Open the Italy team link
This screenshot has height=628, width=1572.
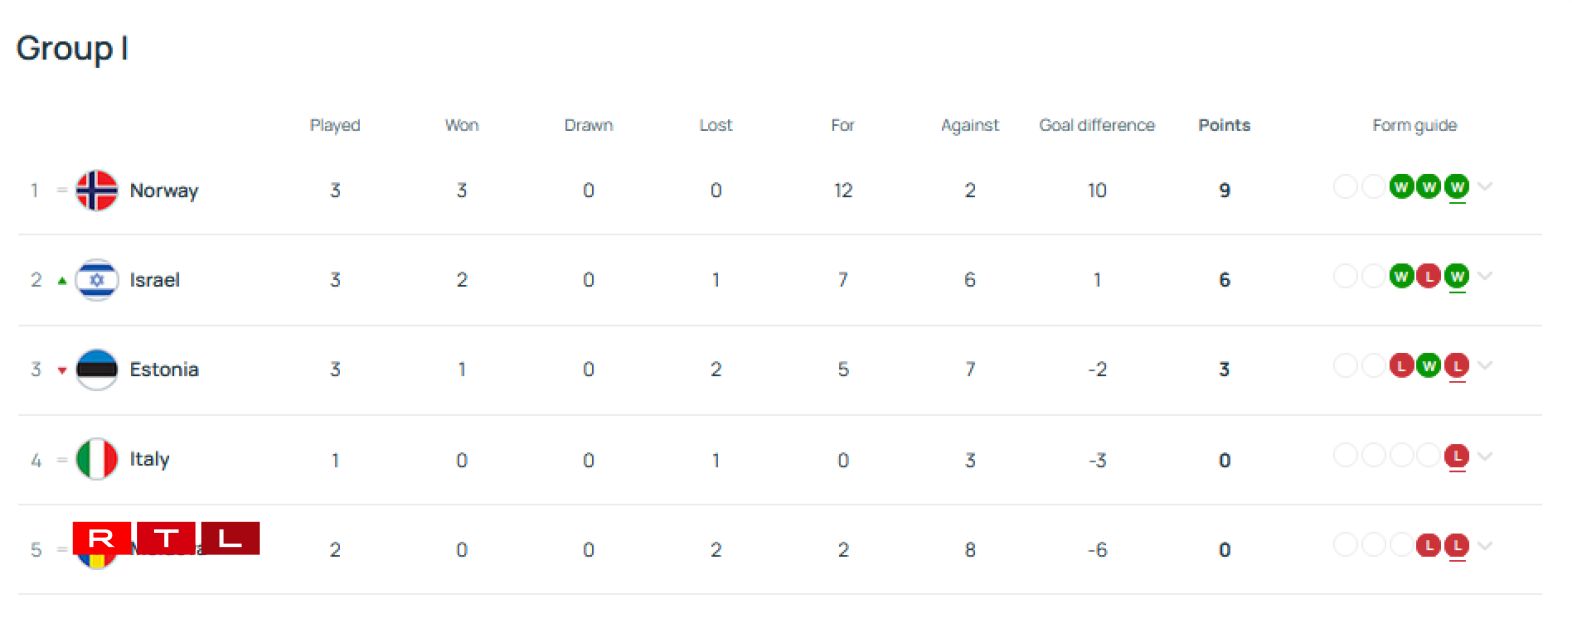click(149, 459)
